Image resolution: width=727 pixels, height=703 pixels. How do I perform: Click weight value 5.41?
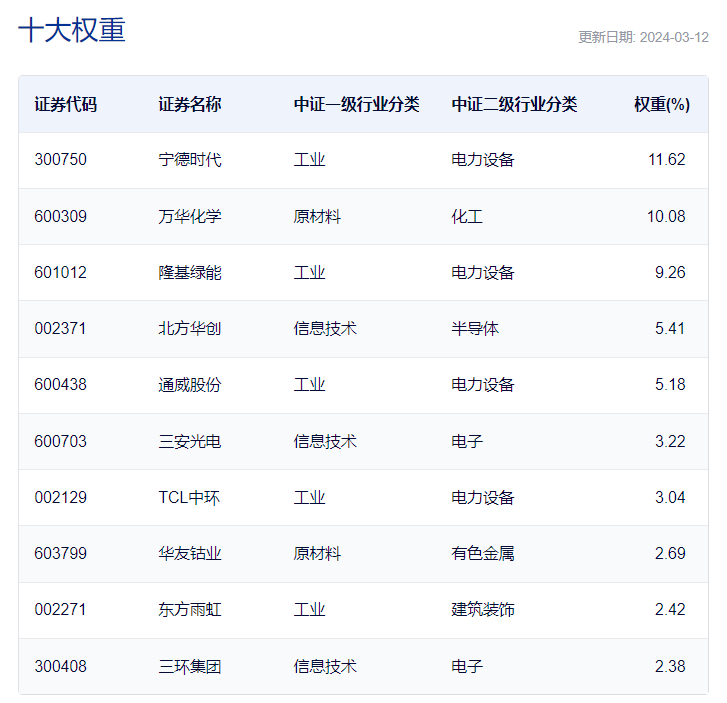(670, 328)
